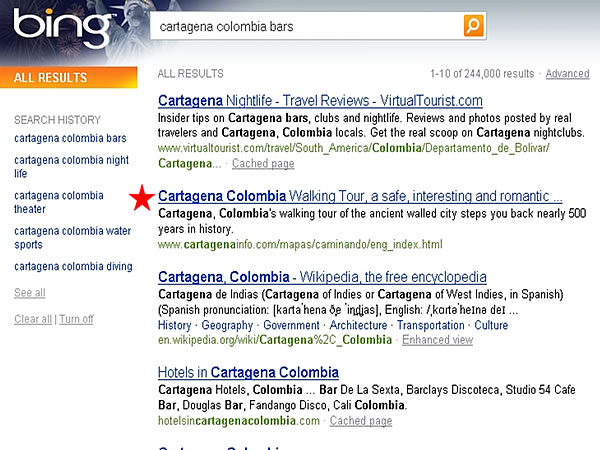
Task: Clear all search history
Action: (x=33, y=319)
